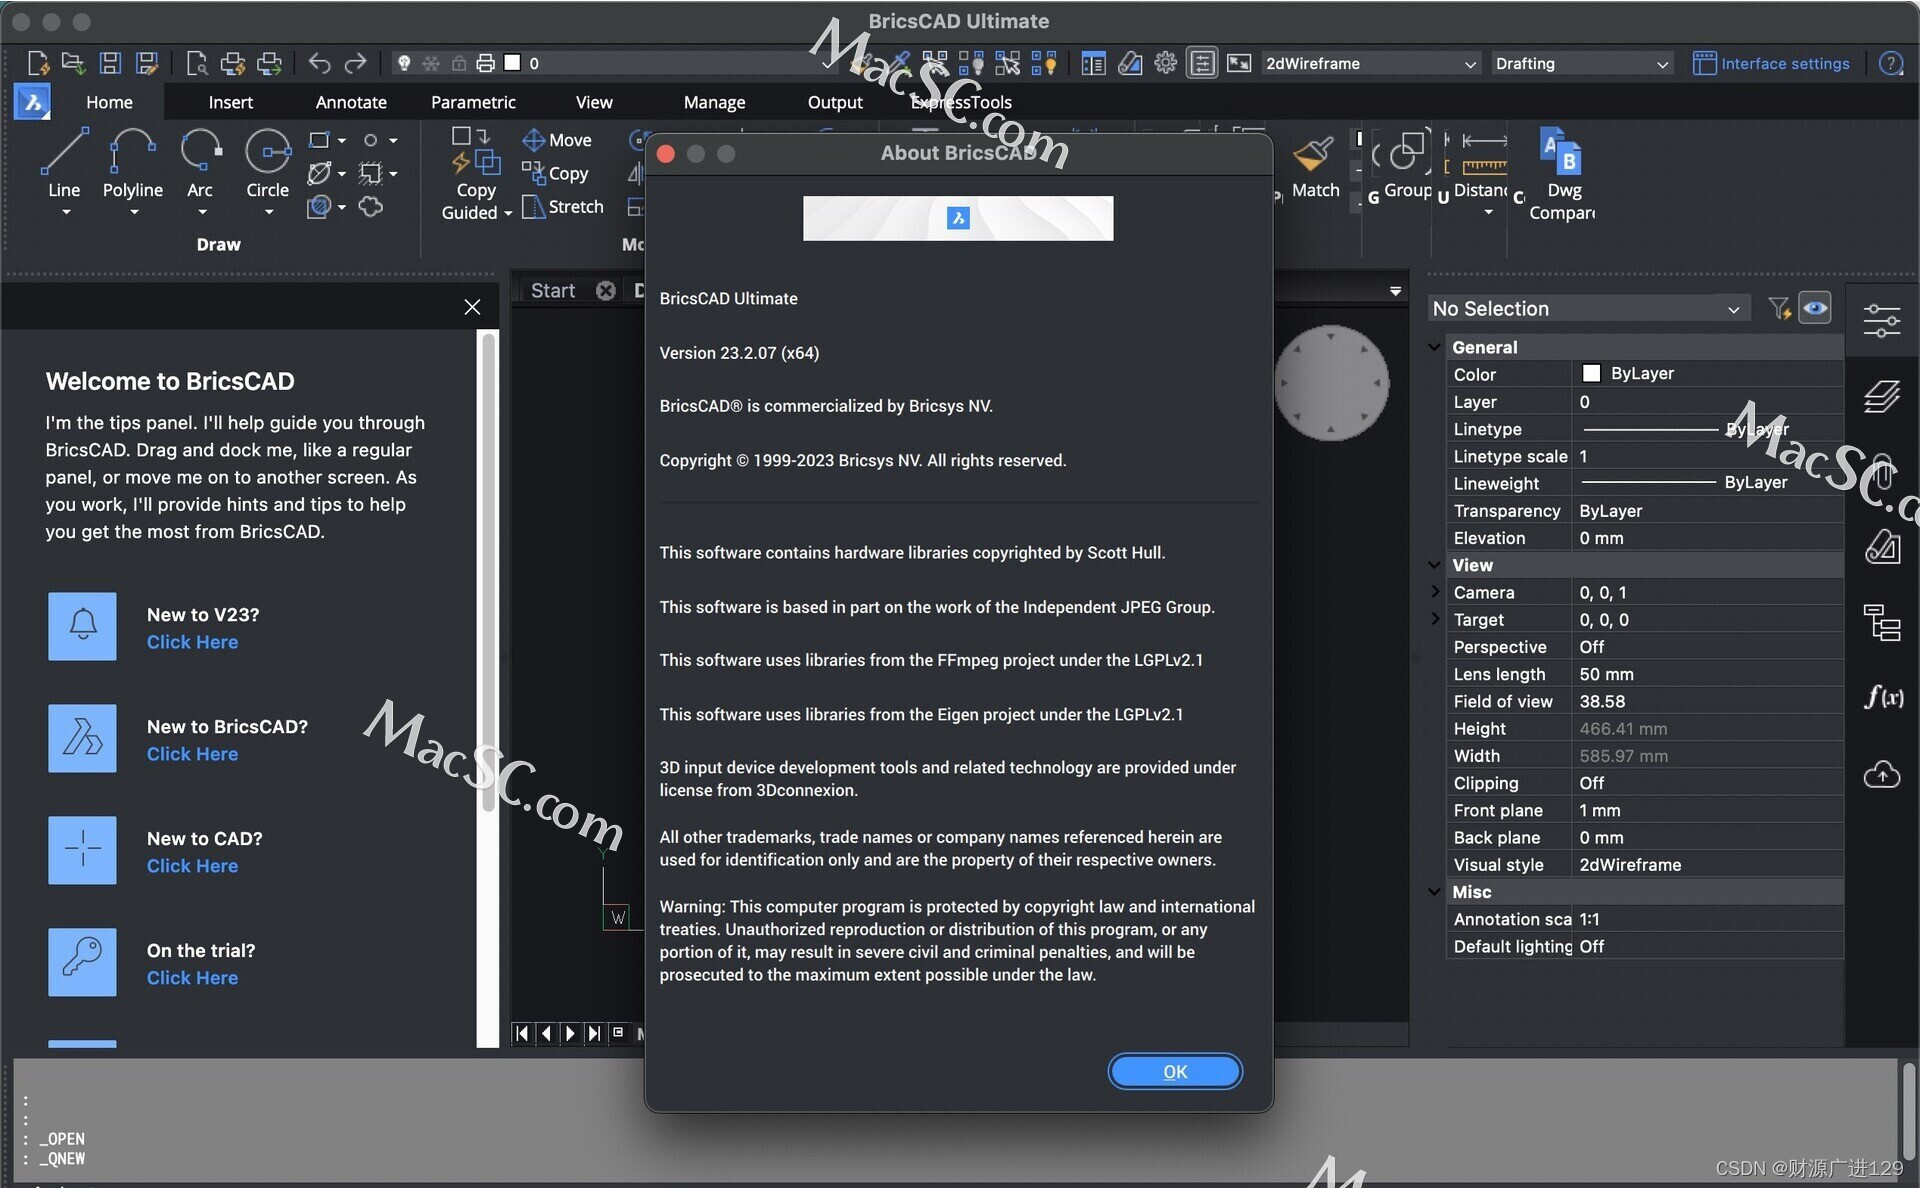Open the Structure tree panel icon
Screen dimensions: 1920x1188
[1882, 622]
